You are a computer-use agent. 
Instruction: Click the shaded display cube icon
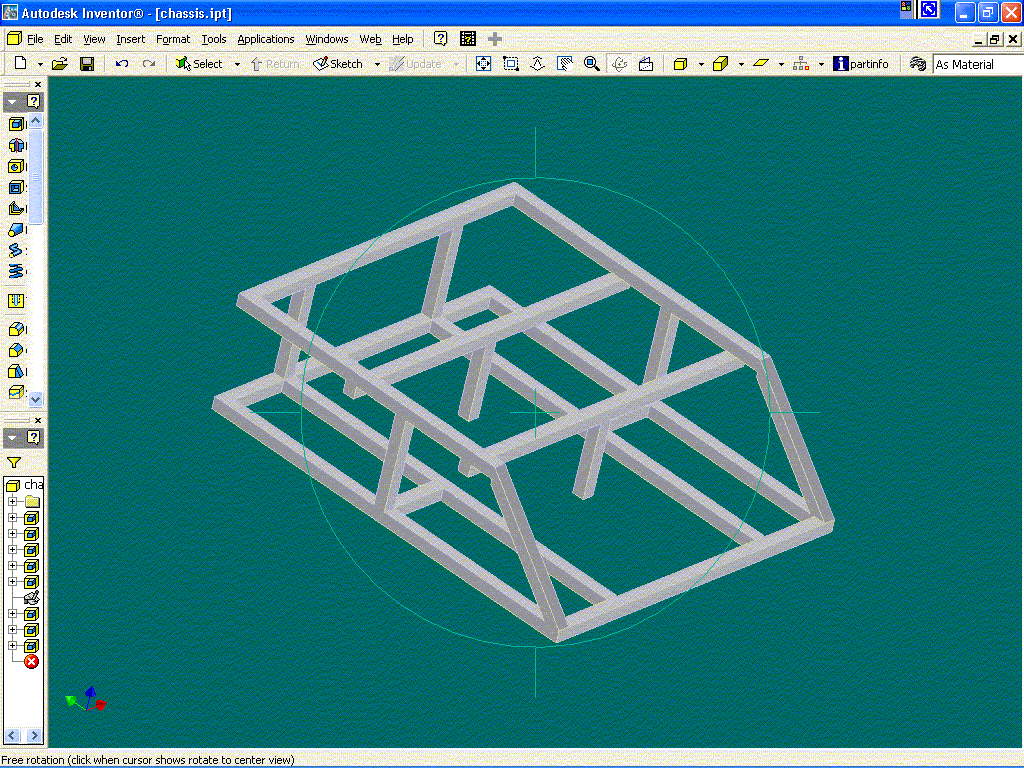680,64
